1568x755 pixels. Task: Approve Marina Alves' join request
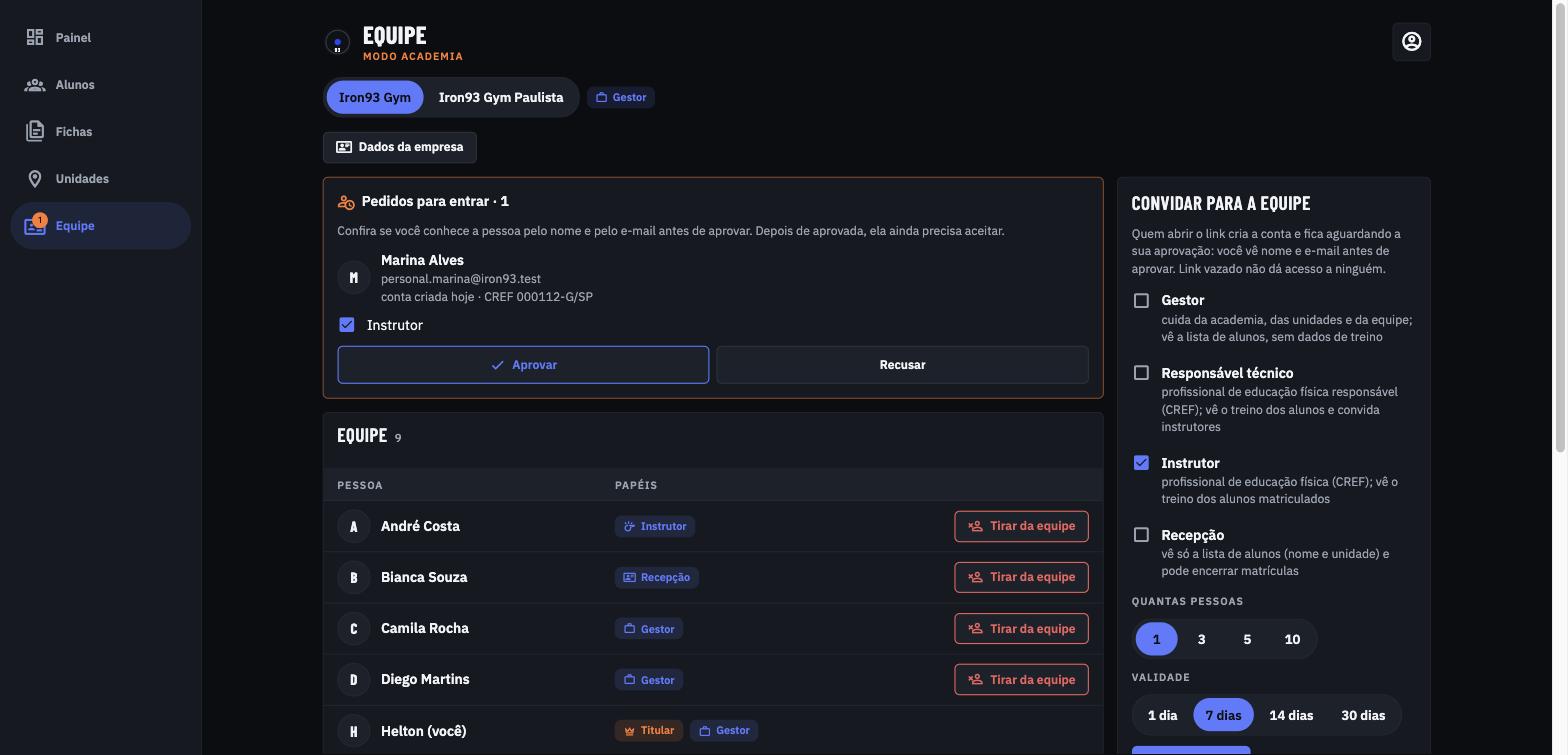coord(523,365)
